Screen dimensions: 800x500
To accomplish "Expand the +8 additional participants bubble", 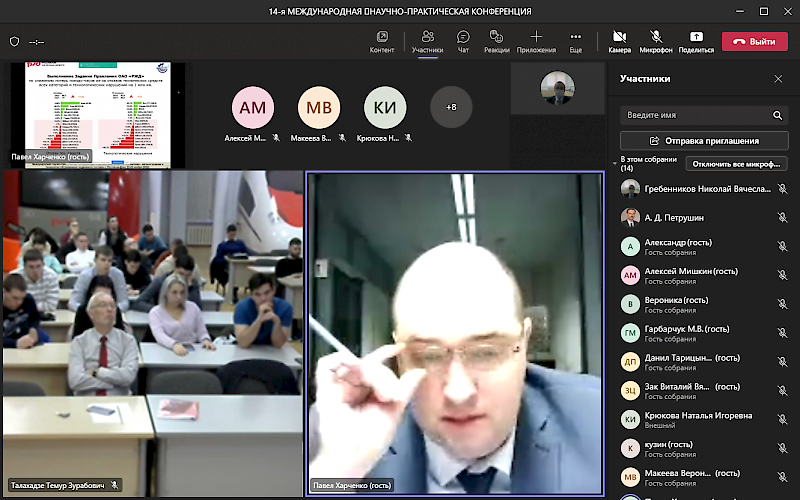I will 451,106.
